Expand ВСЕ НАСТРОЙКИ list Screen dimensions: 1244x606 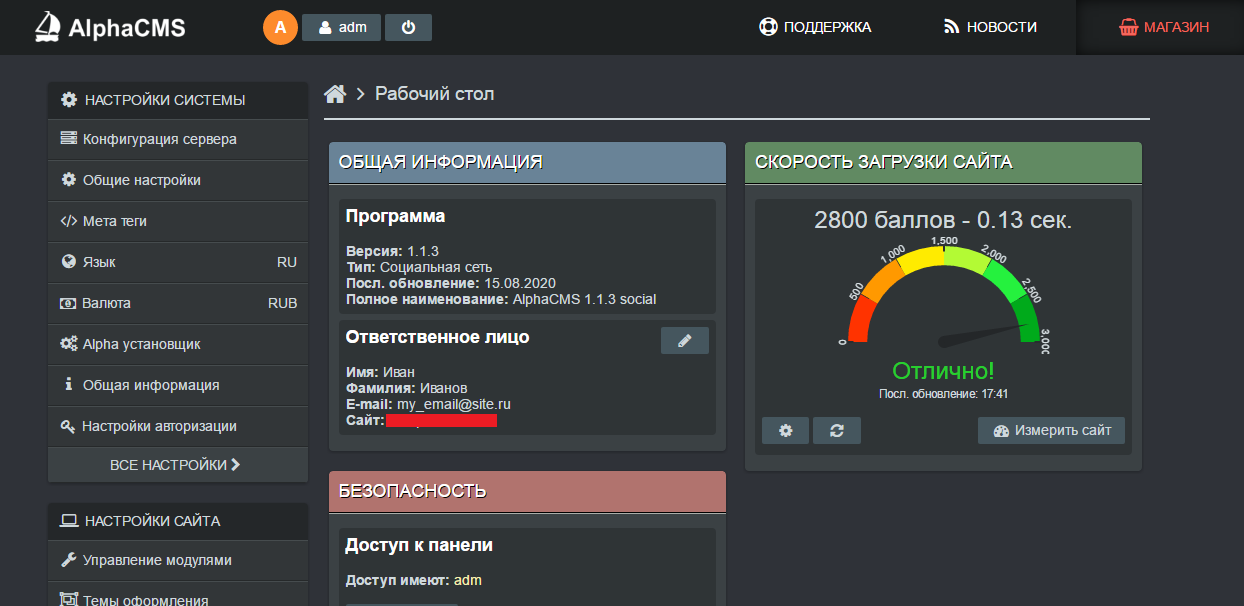177,465
